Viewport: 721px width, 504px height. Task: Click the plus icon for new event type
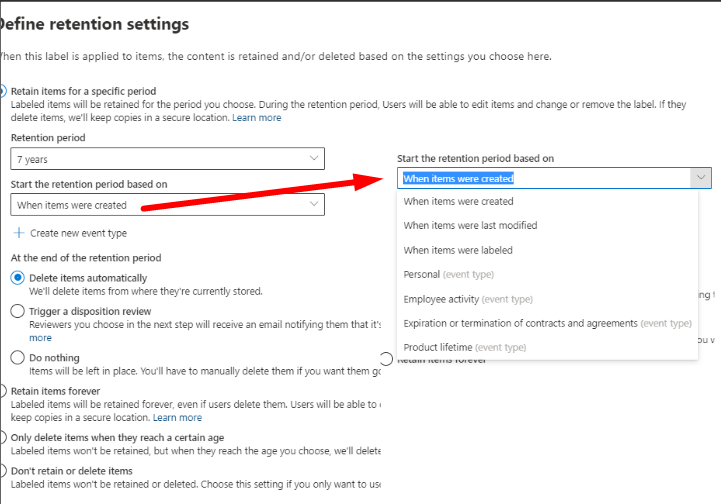point(18,233)
